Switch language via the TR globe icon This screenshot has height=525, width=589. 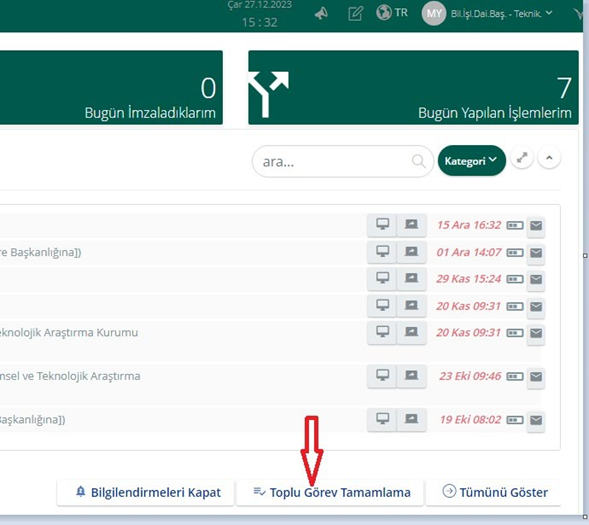(392, 13)
